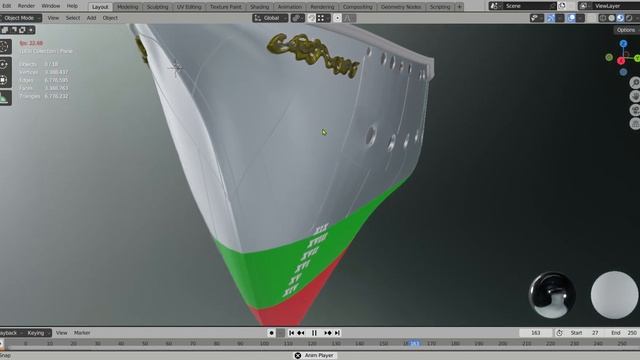Switch to wireframe viewport shading
The height and width of the screenshot is (360, 640).
point(603,18)
